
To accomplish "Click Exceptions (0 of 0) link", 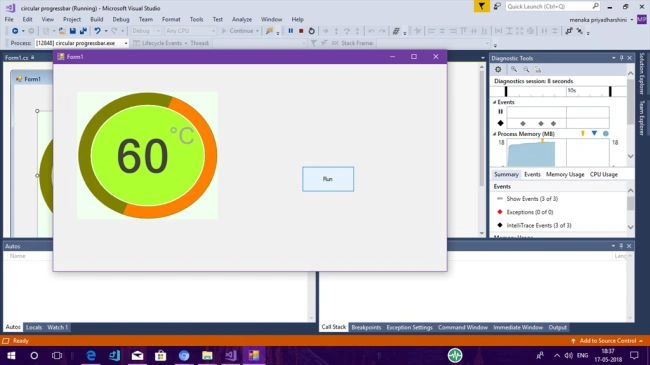I will pyautogui.click(x=530, y=212).
